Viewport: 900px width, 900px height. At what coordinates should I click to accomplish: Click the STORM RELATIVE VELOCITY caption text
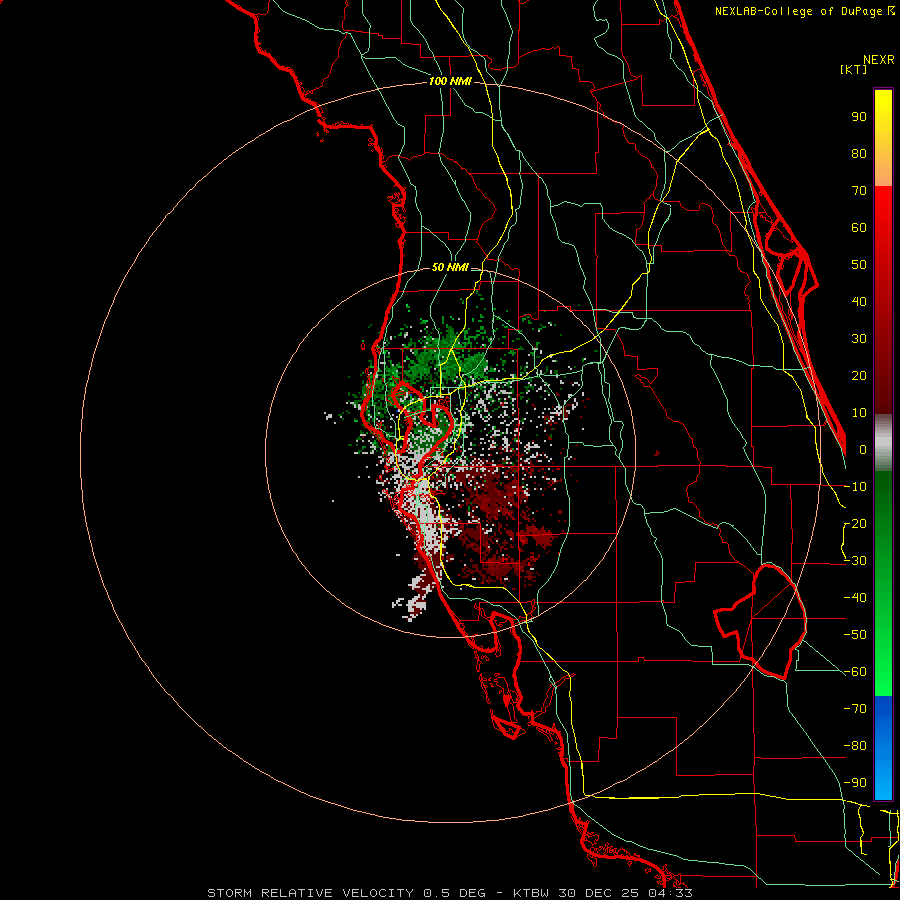[310, 893]
